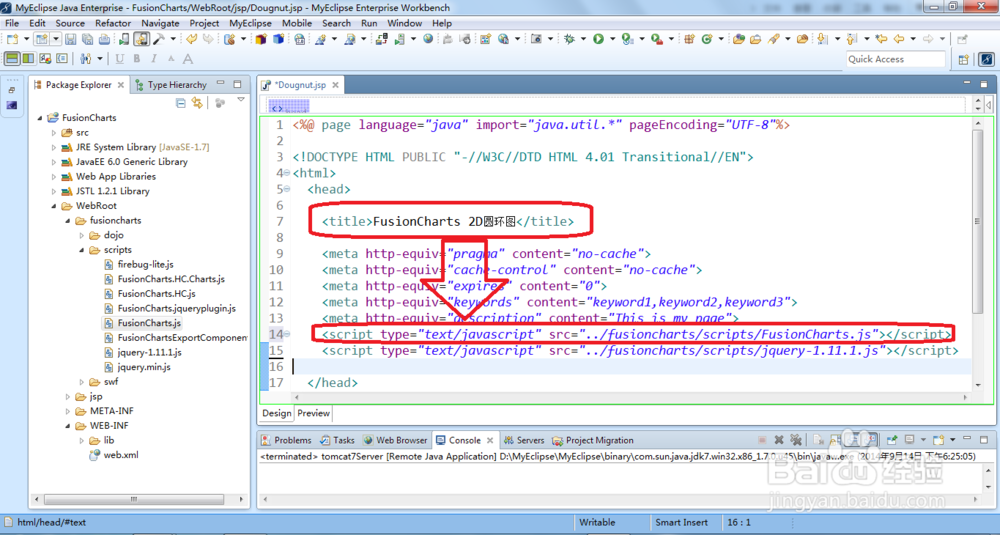
Task: Expand JRE System Library node
Action: (x=54, y=147)
